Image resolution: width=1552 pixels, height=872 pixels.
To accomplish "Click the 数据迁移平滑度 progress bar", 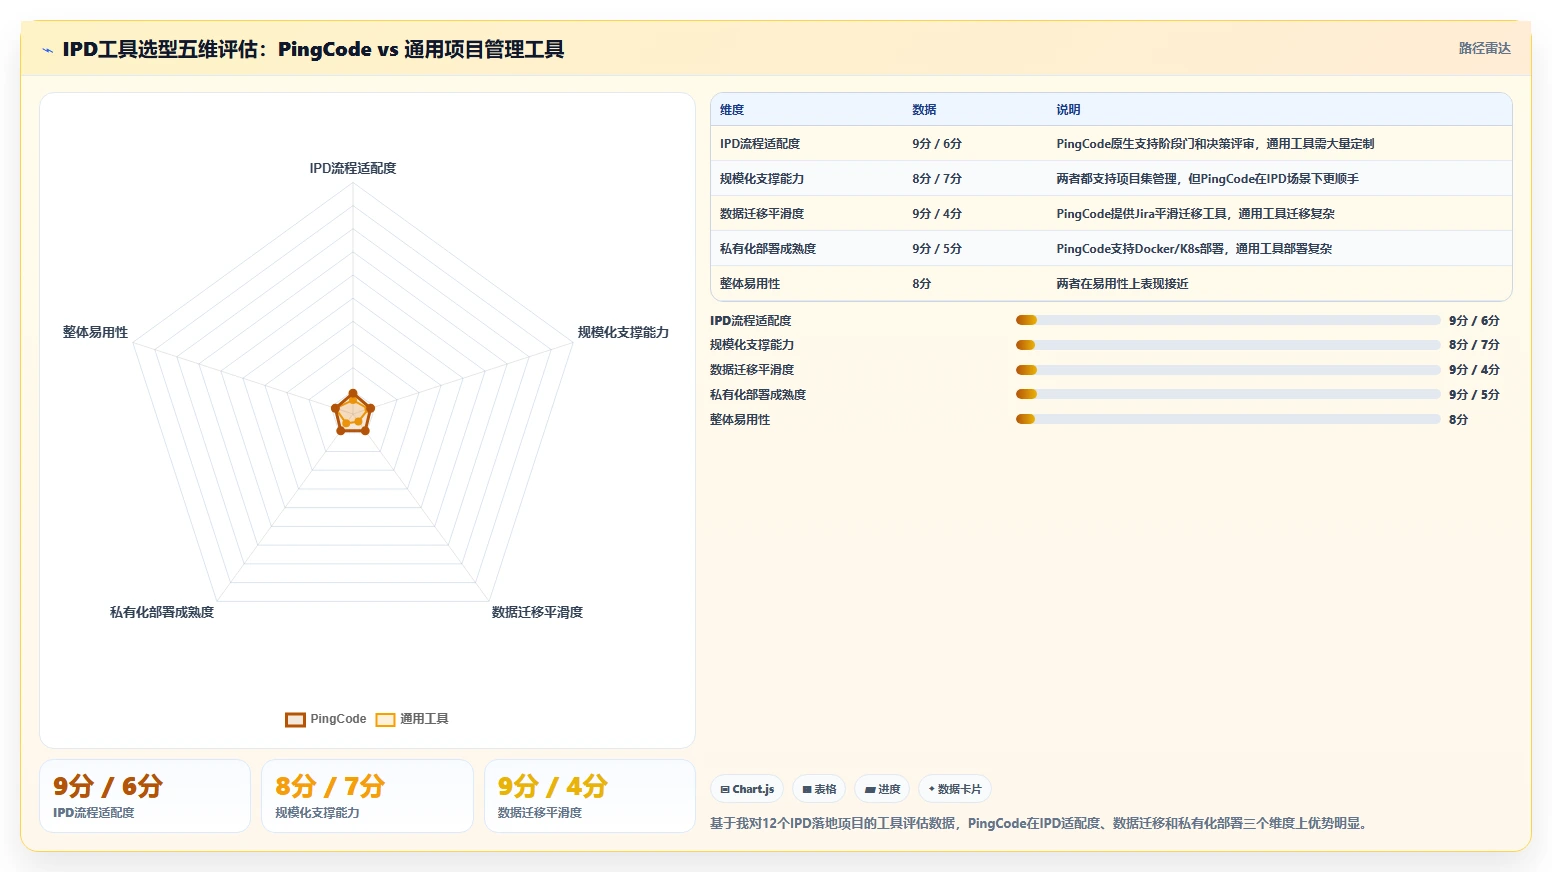I will (x=1228, y=370).
